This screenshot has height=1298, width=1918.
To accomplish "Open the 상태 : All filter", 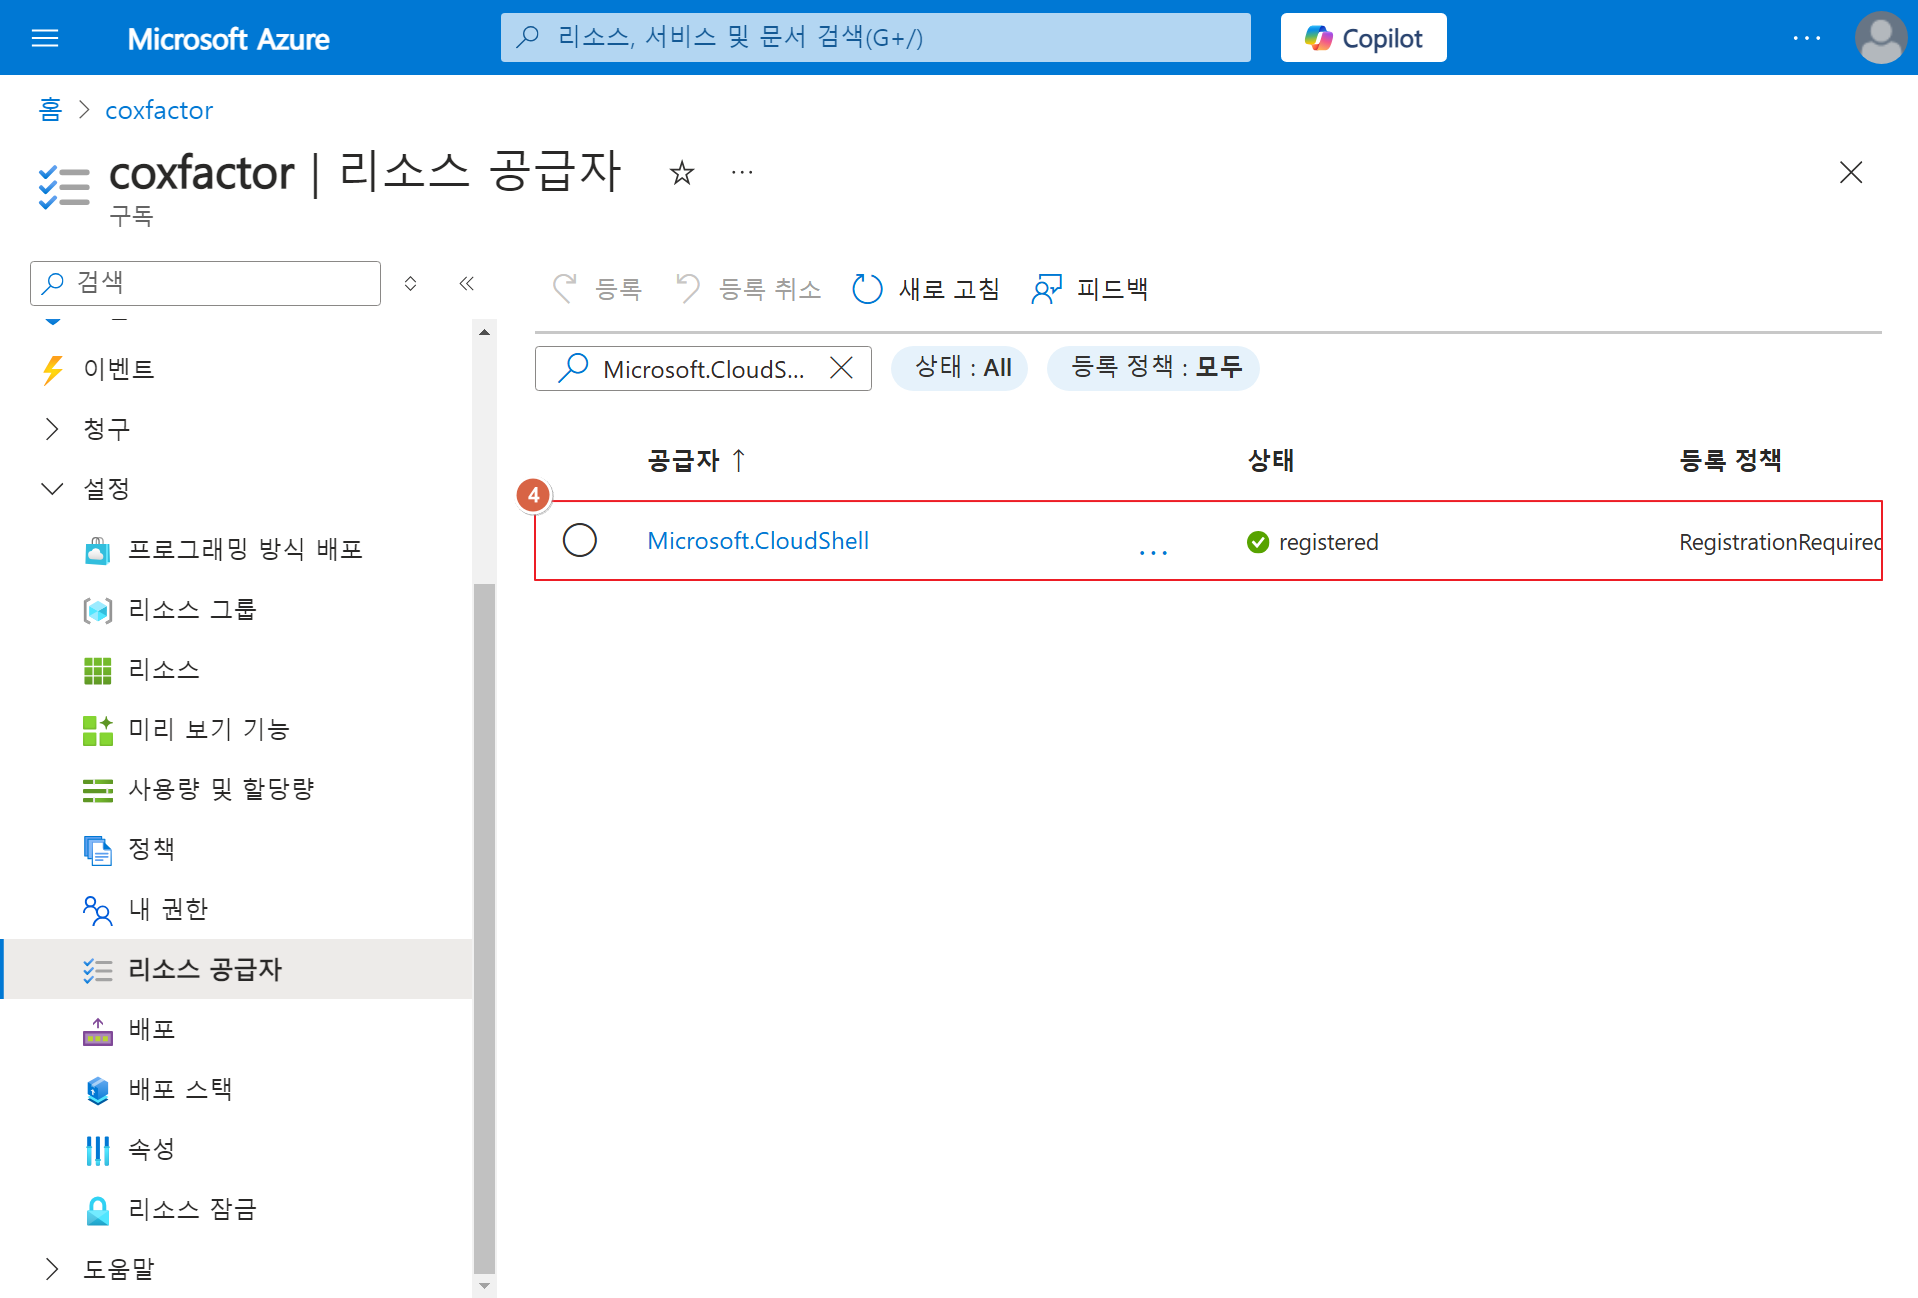I will click(x=959, y=368).
